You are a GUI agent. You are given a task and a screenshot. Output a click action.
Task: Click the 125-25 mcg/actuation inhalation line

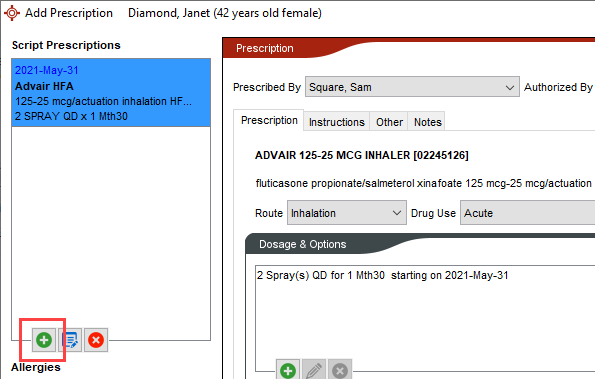point(103,101)
